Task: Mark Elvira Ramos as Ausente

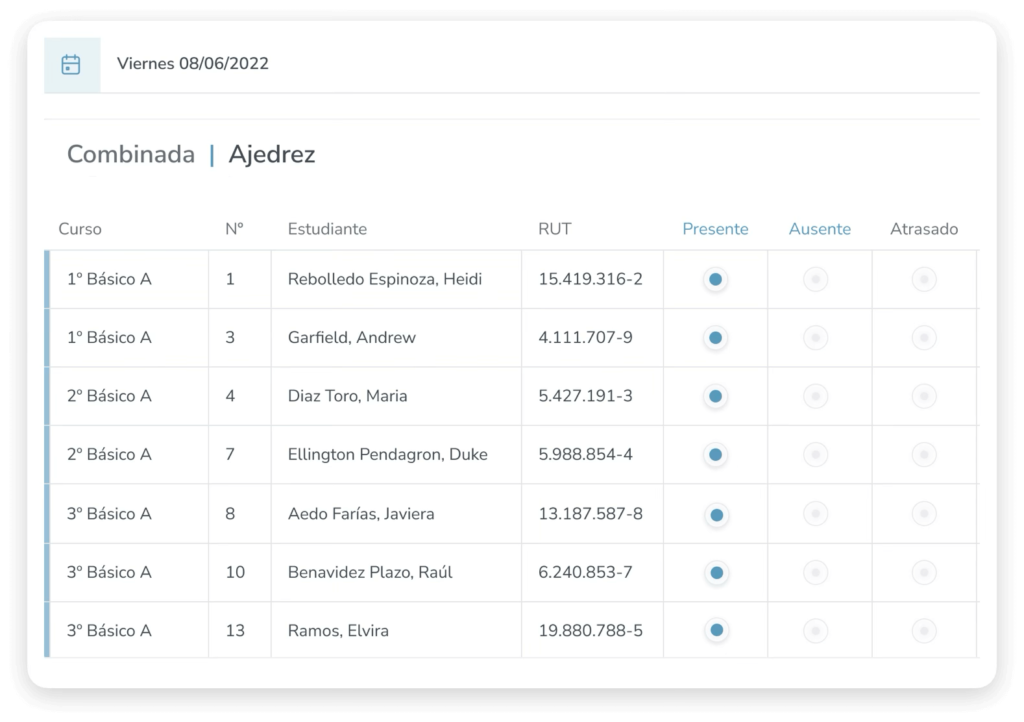Action: (x=816, y=631)
